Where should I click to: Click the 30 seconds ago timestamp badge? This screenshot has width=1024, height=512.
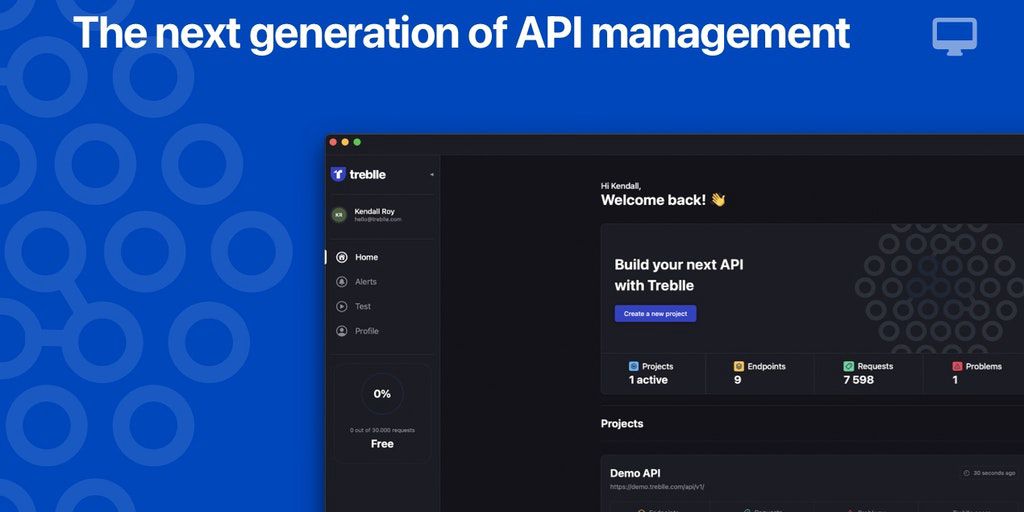989,473
